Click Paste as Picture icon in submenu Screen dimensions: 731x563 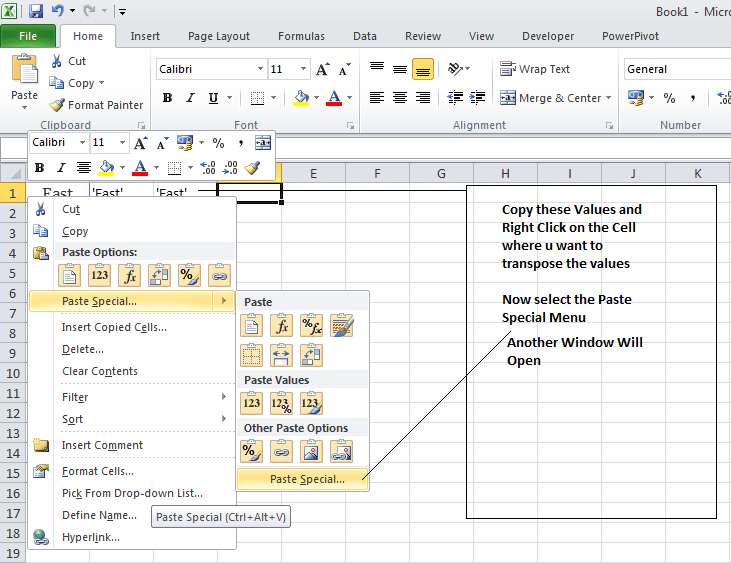[311, 451]
